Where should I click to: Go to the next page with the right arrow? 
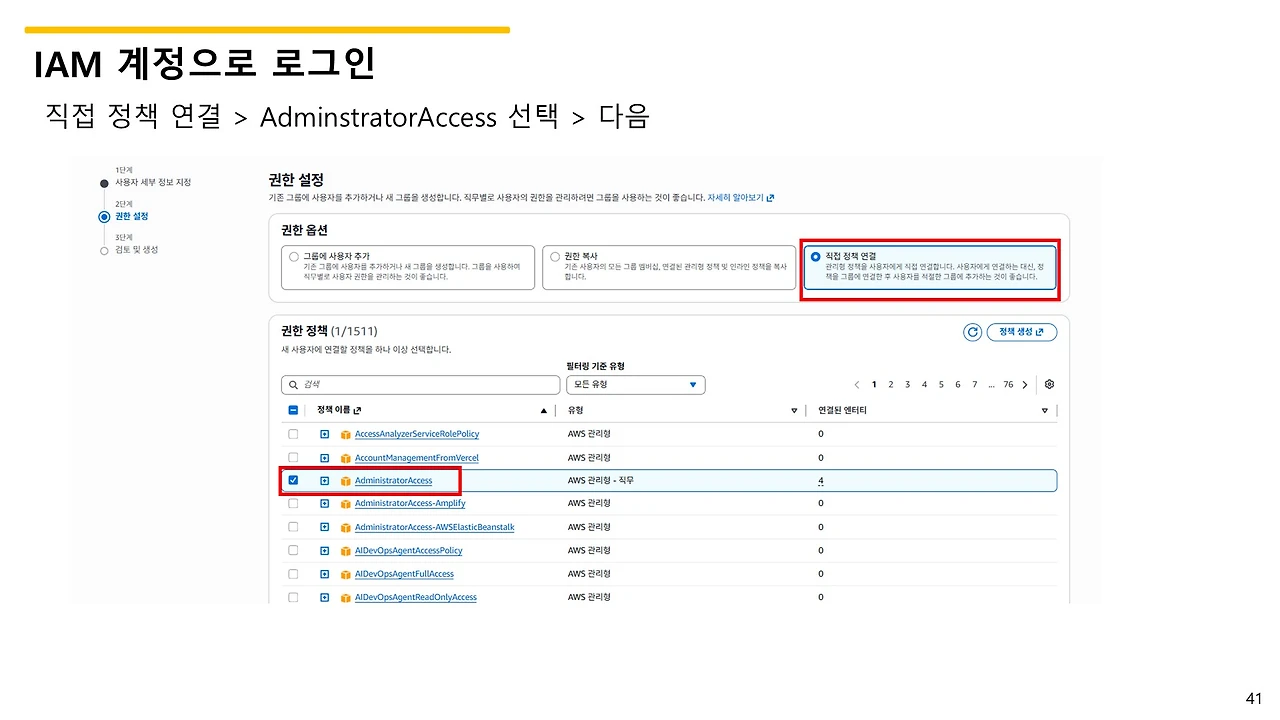[x=1025, y=385]
